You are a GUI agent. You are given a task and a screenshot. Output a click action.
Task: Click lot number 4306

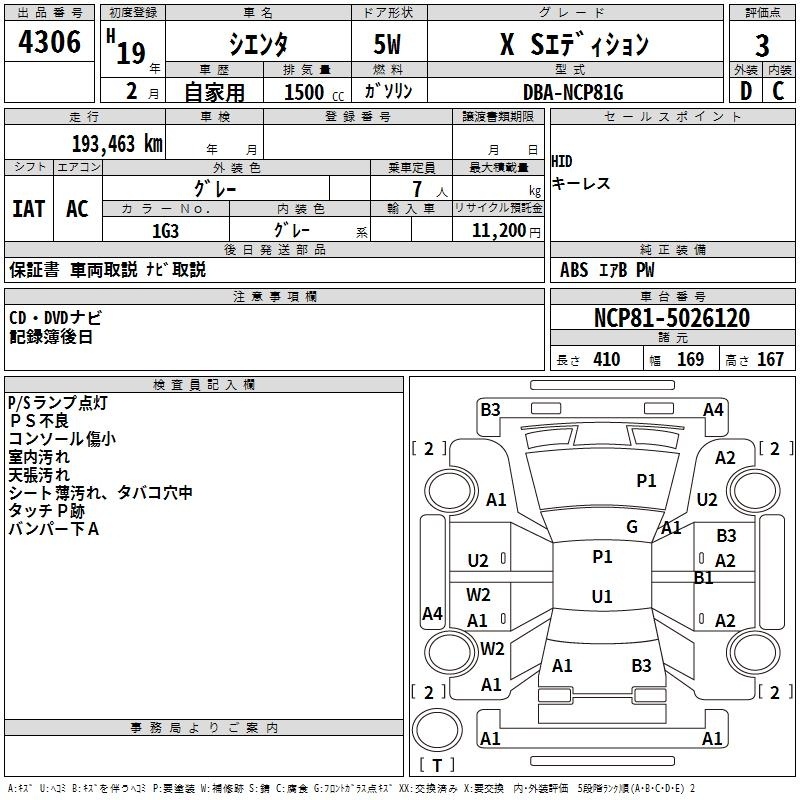pyautogui.click(x=49, y=41)
